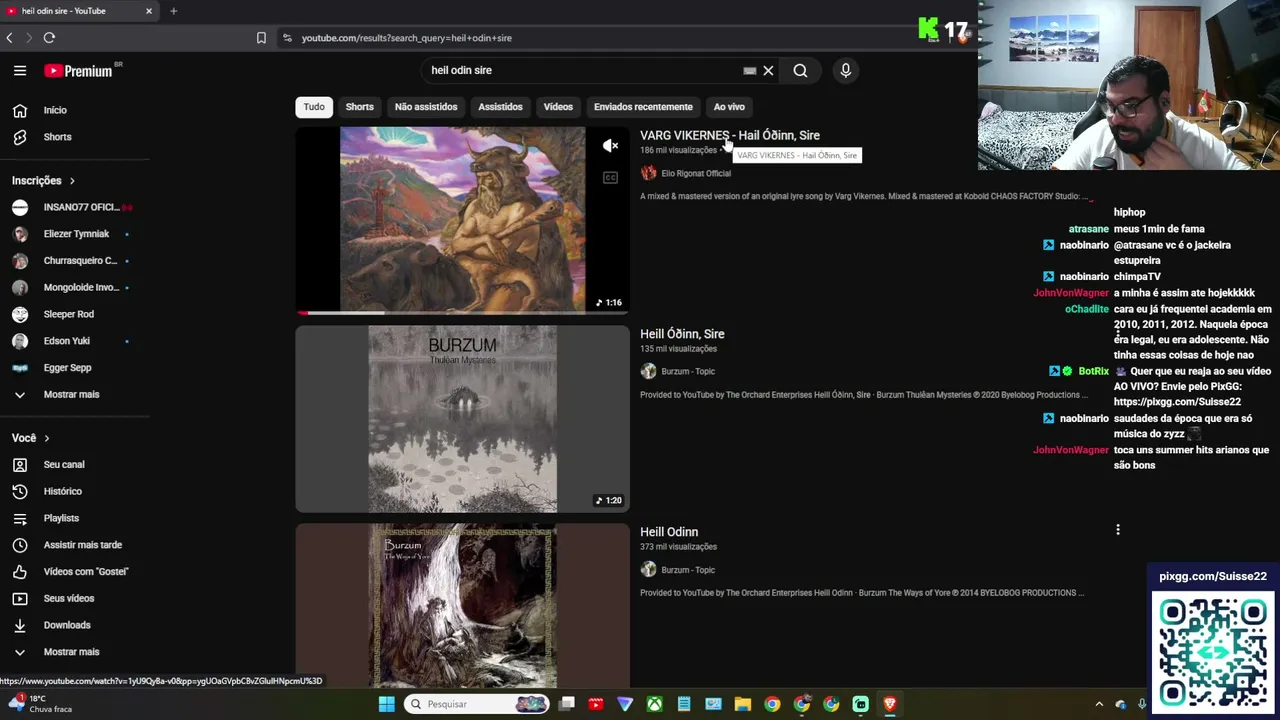1280x720 pixels.
Task: Open the VARG VIKERNES - Hail Óðinn, Sire title
Action: (x=730, y=136)
